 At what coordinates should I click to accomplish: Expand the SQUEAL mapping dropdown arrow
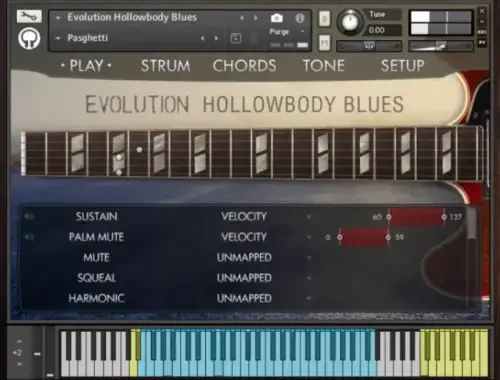point(309,278)
